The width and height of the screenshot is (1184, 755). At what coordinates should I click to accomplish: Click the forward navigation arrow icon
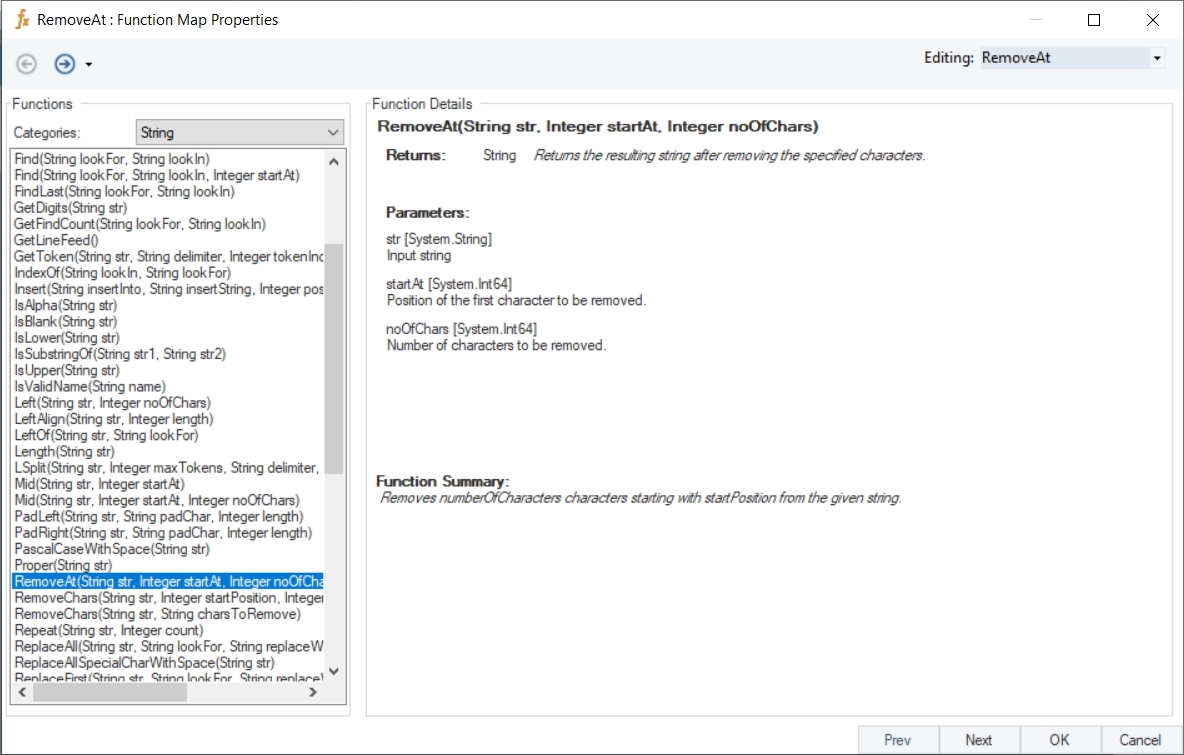tap(65, 64)
